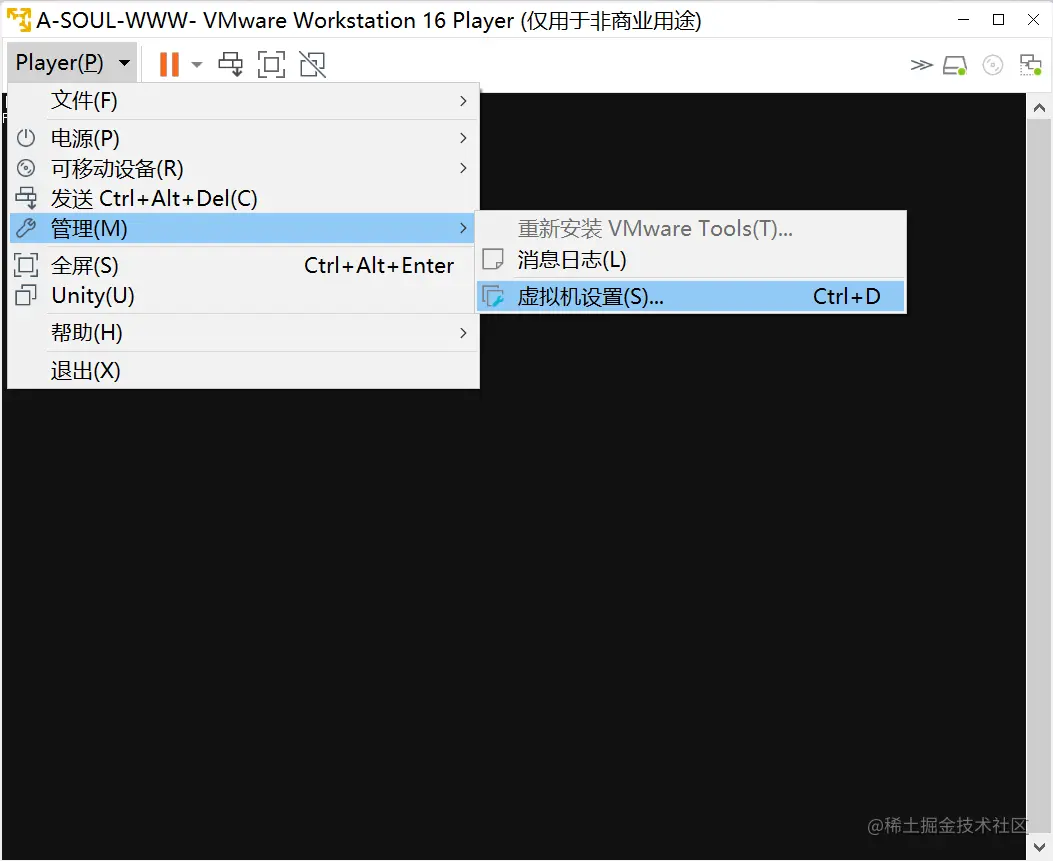Click the power icon beside 电源(P)
This screenshot has height=861, width=1053.
[x=26, y=138]
